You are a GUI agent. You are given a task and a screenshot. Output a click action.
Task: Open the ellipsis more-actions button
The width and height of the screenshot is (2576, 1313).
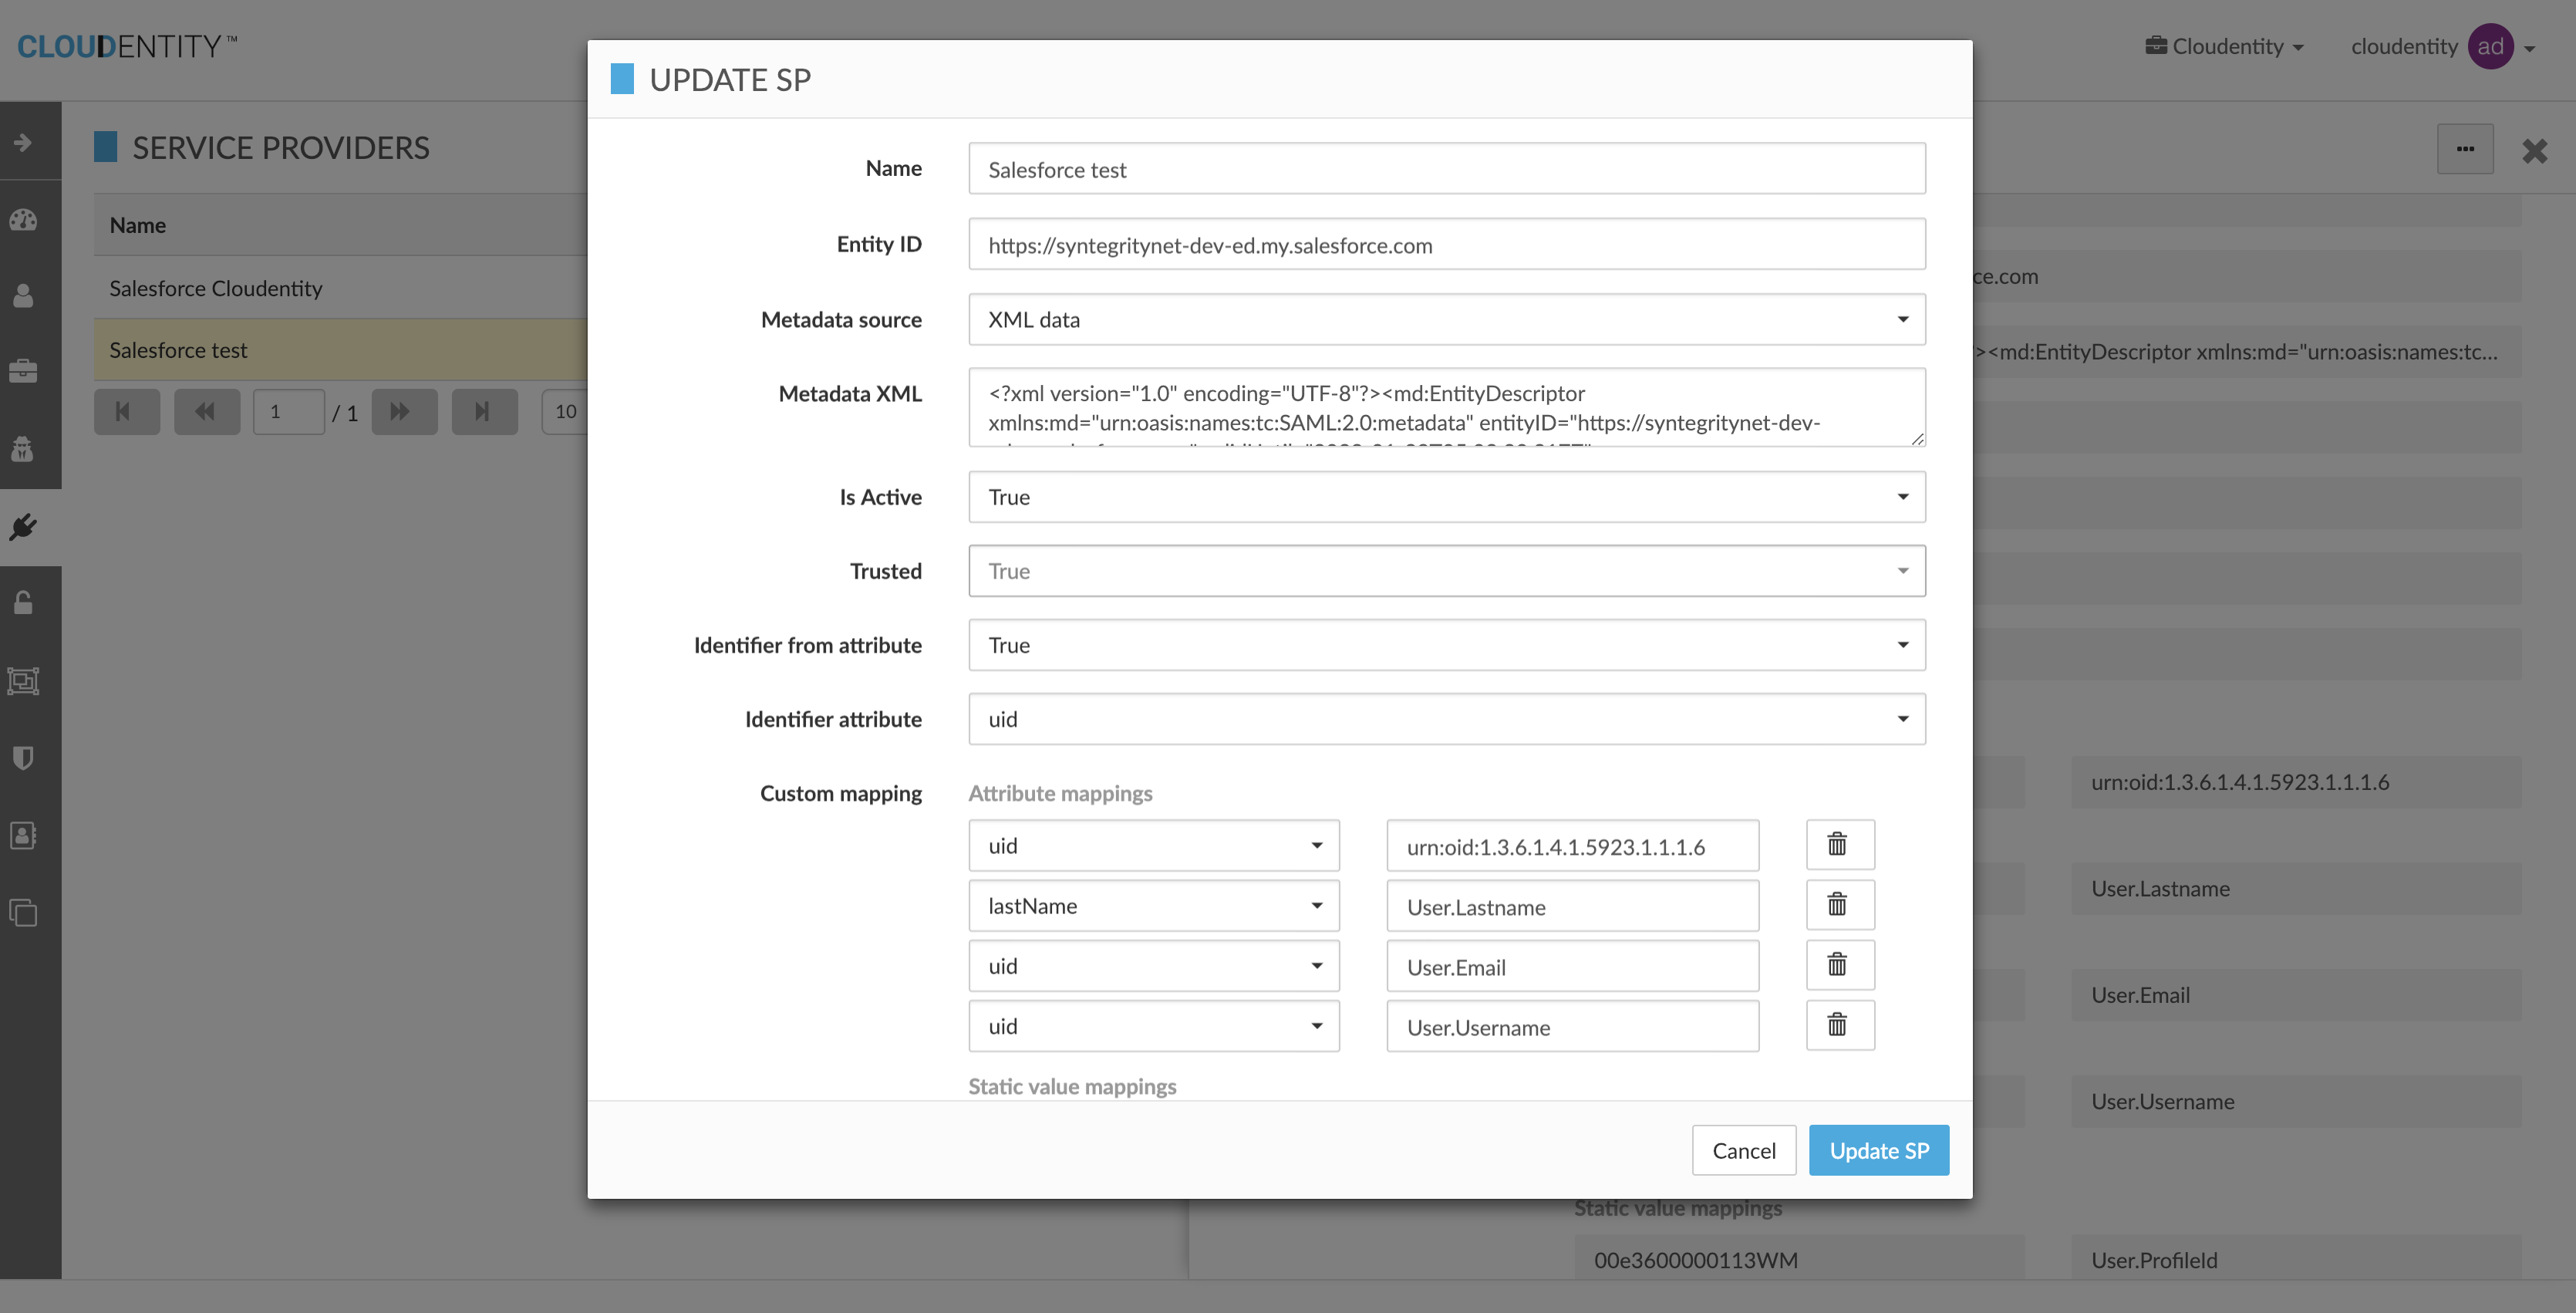coord(2465,149)
